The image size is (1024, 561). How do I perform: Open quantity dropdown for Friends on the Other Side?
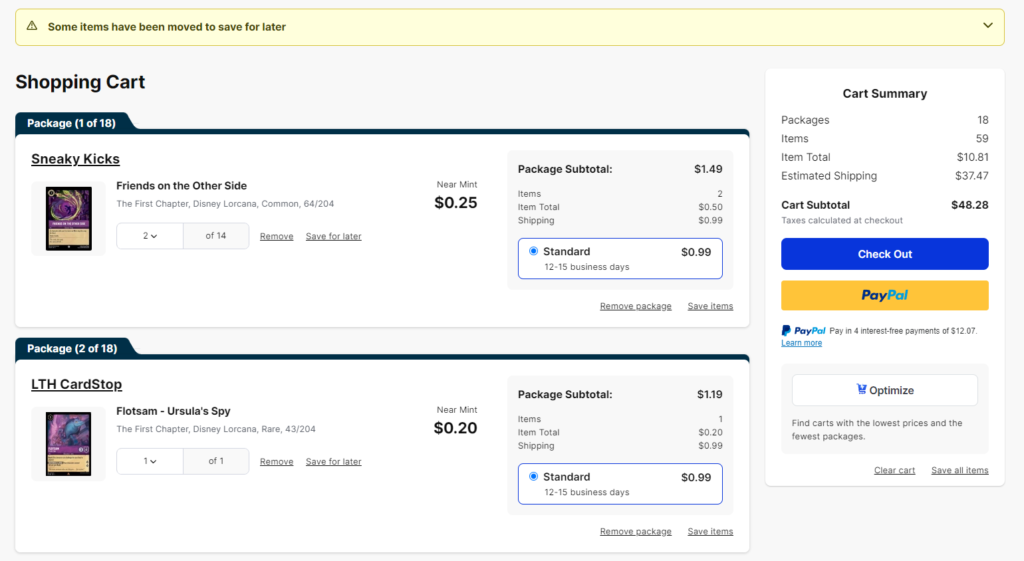click(150, 236)
